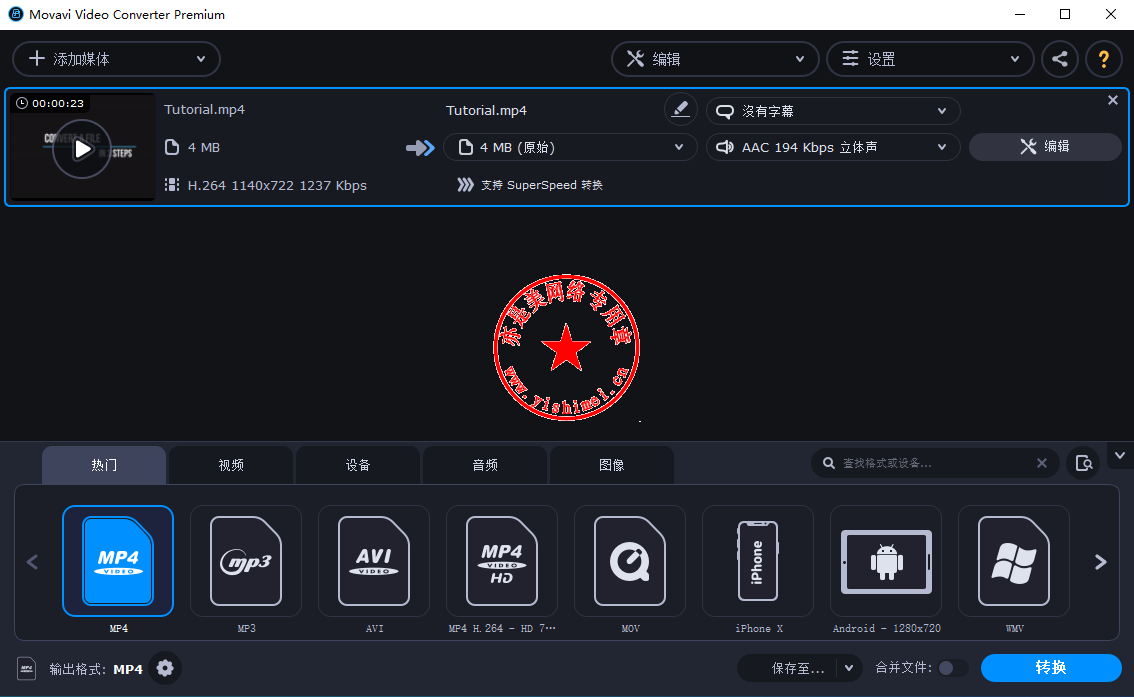Viewport: 1134px width, 697px height.
Task: Select the MP3 audio format icon
Action: (x=246, y=561)
